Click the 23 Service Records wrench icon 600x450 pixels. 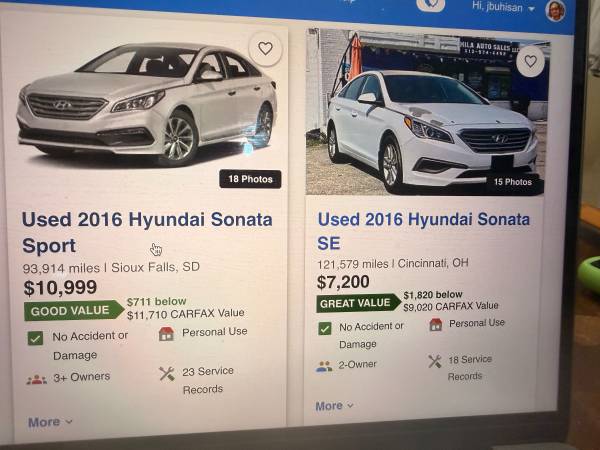(167, 374)
